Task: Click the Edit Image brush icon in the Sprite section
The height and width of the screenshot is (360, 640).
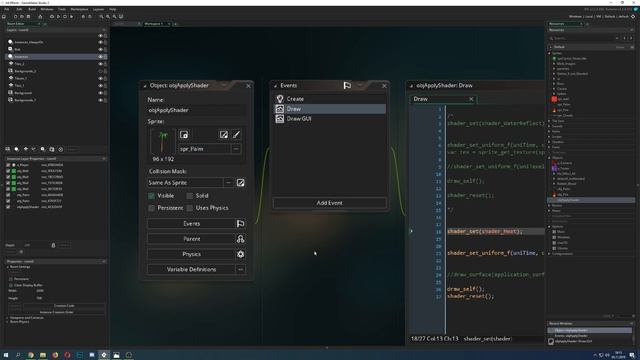Action: click(x=236, y=135)
